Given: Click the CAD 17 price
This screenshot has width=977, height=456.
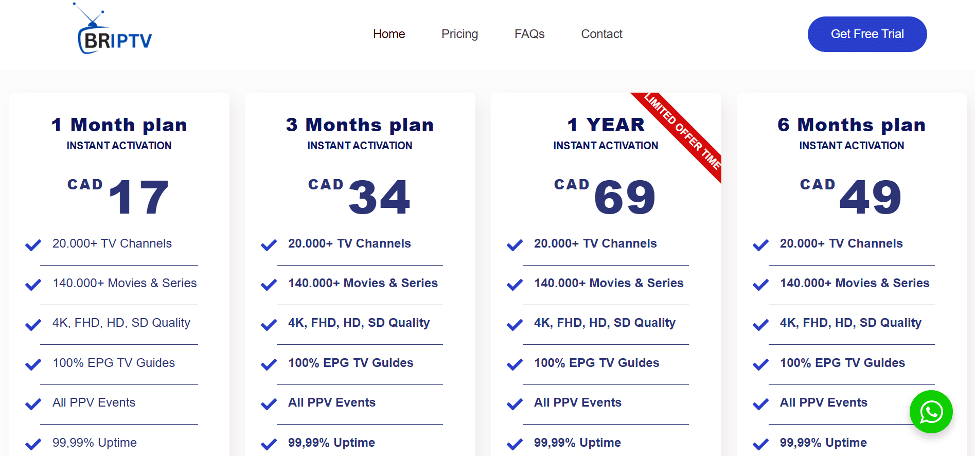Looking at the screenshot, I should pyautogui.click(x=118, y=197).
